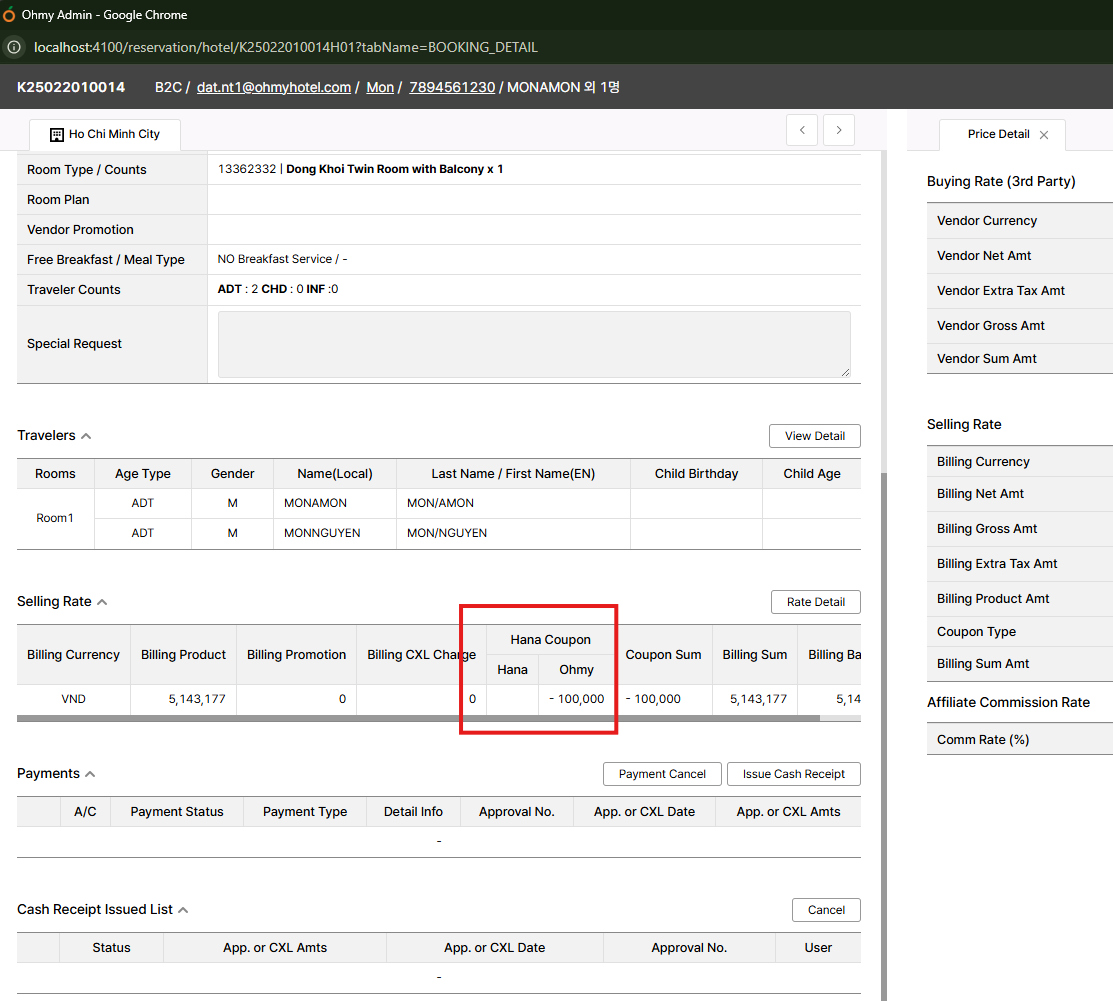The height and width of the screenshot is (1001, 1113).
Task: Select the Price Detail tab
Action: coord(998,134)
